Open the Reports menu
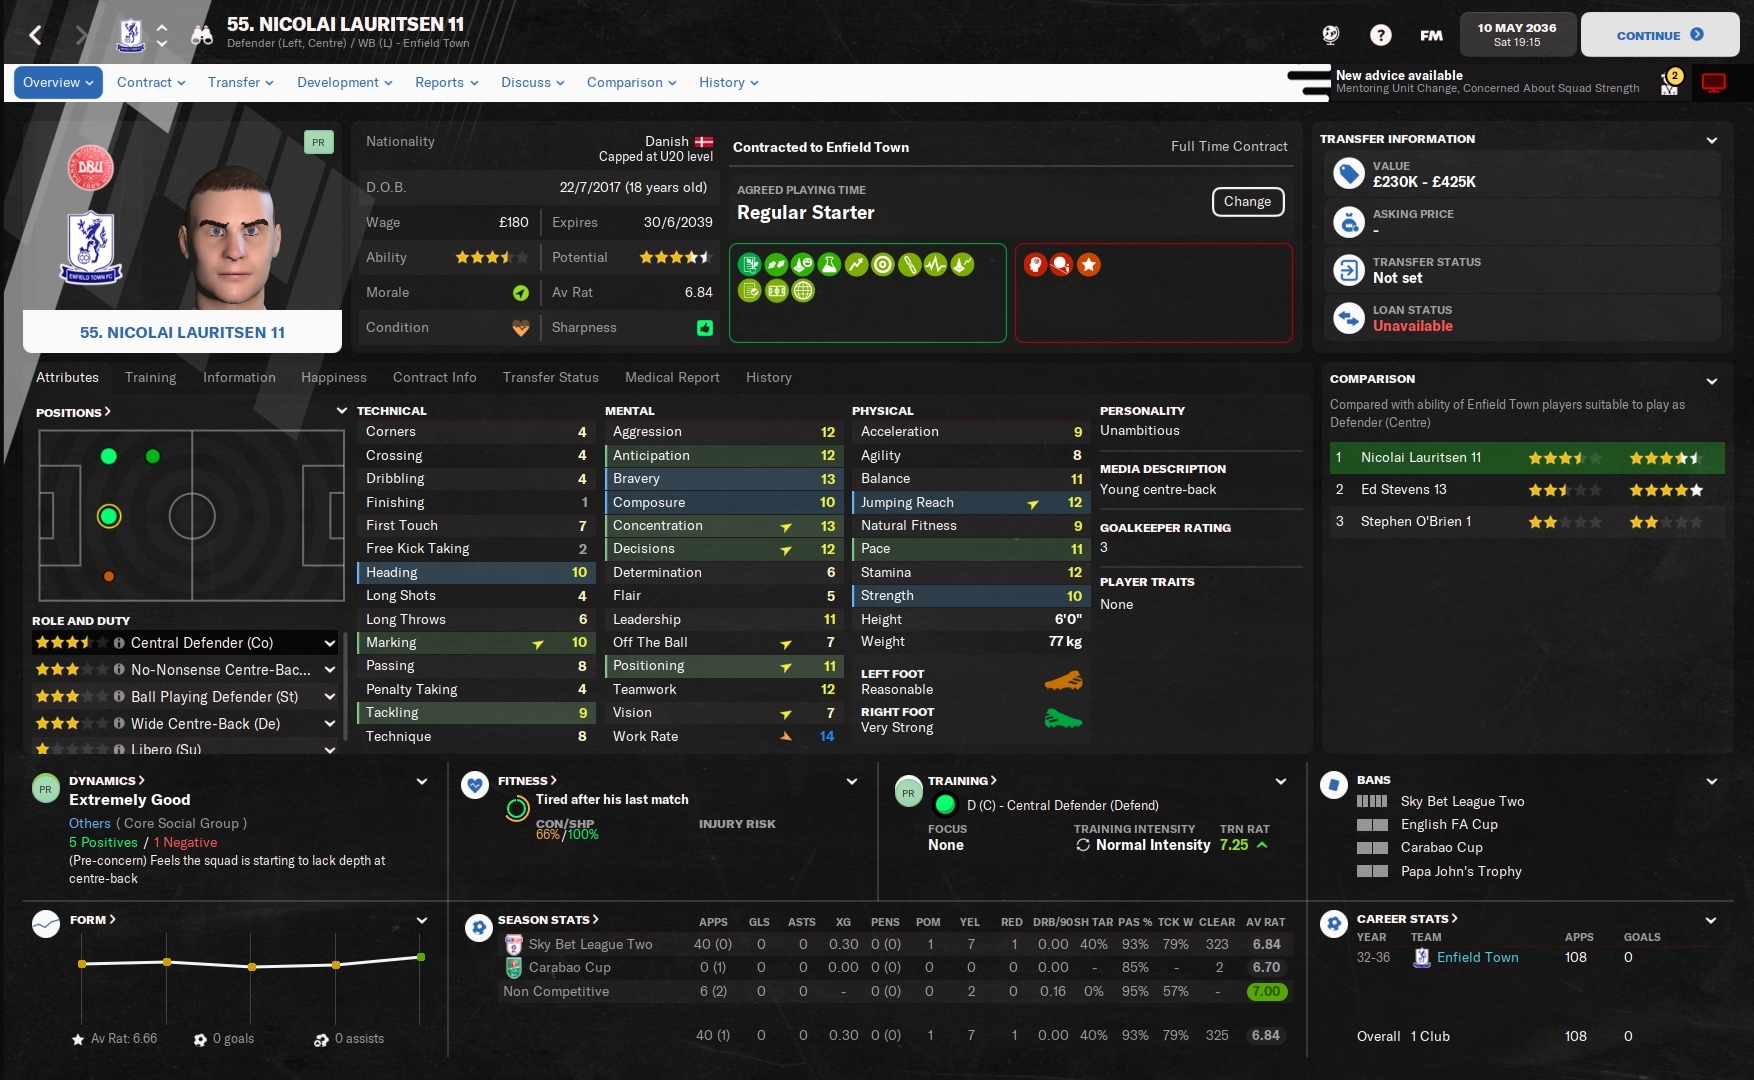The image size is (1754, 1080). 447,83
